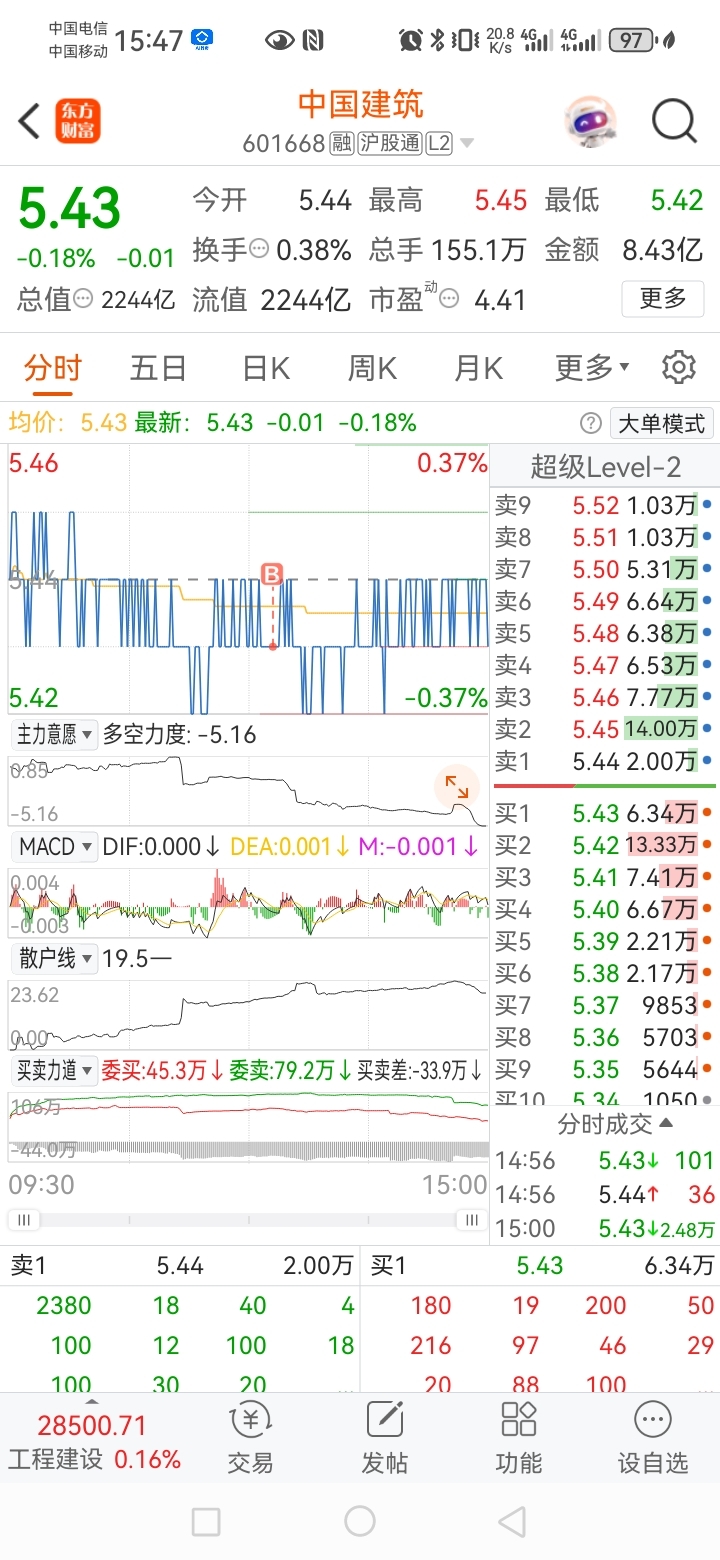Switch to the 月K tab
The image size is (720, 1560).
pyautogui.click(x=479, y=368)
